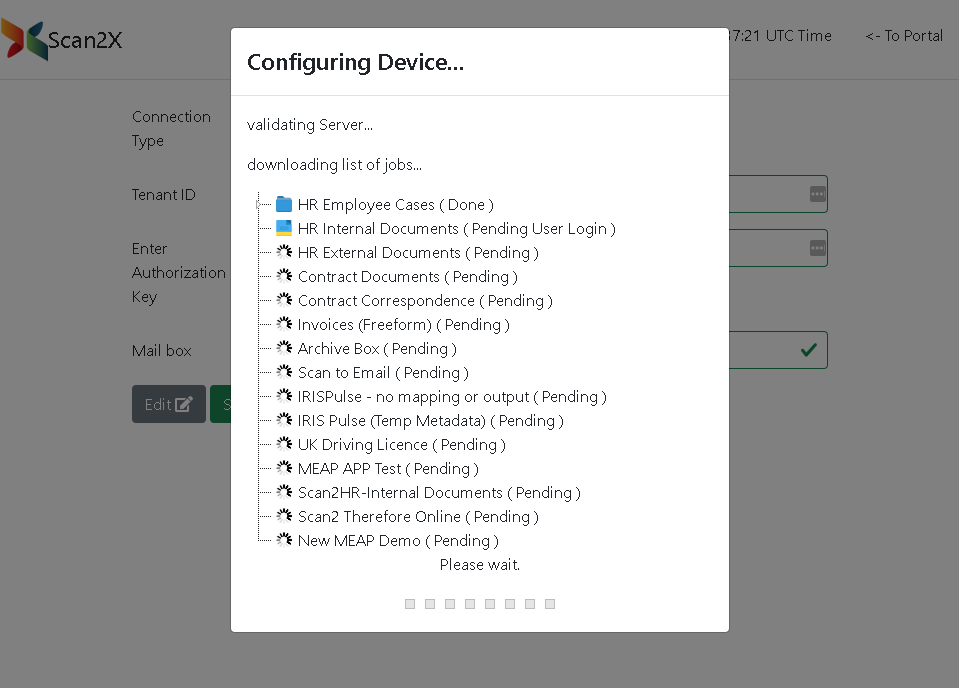This screenshot has height=688, width=959.
Task: Select the Invoices (Freeform) job entry
Action: [403, 325]
